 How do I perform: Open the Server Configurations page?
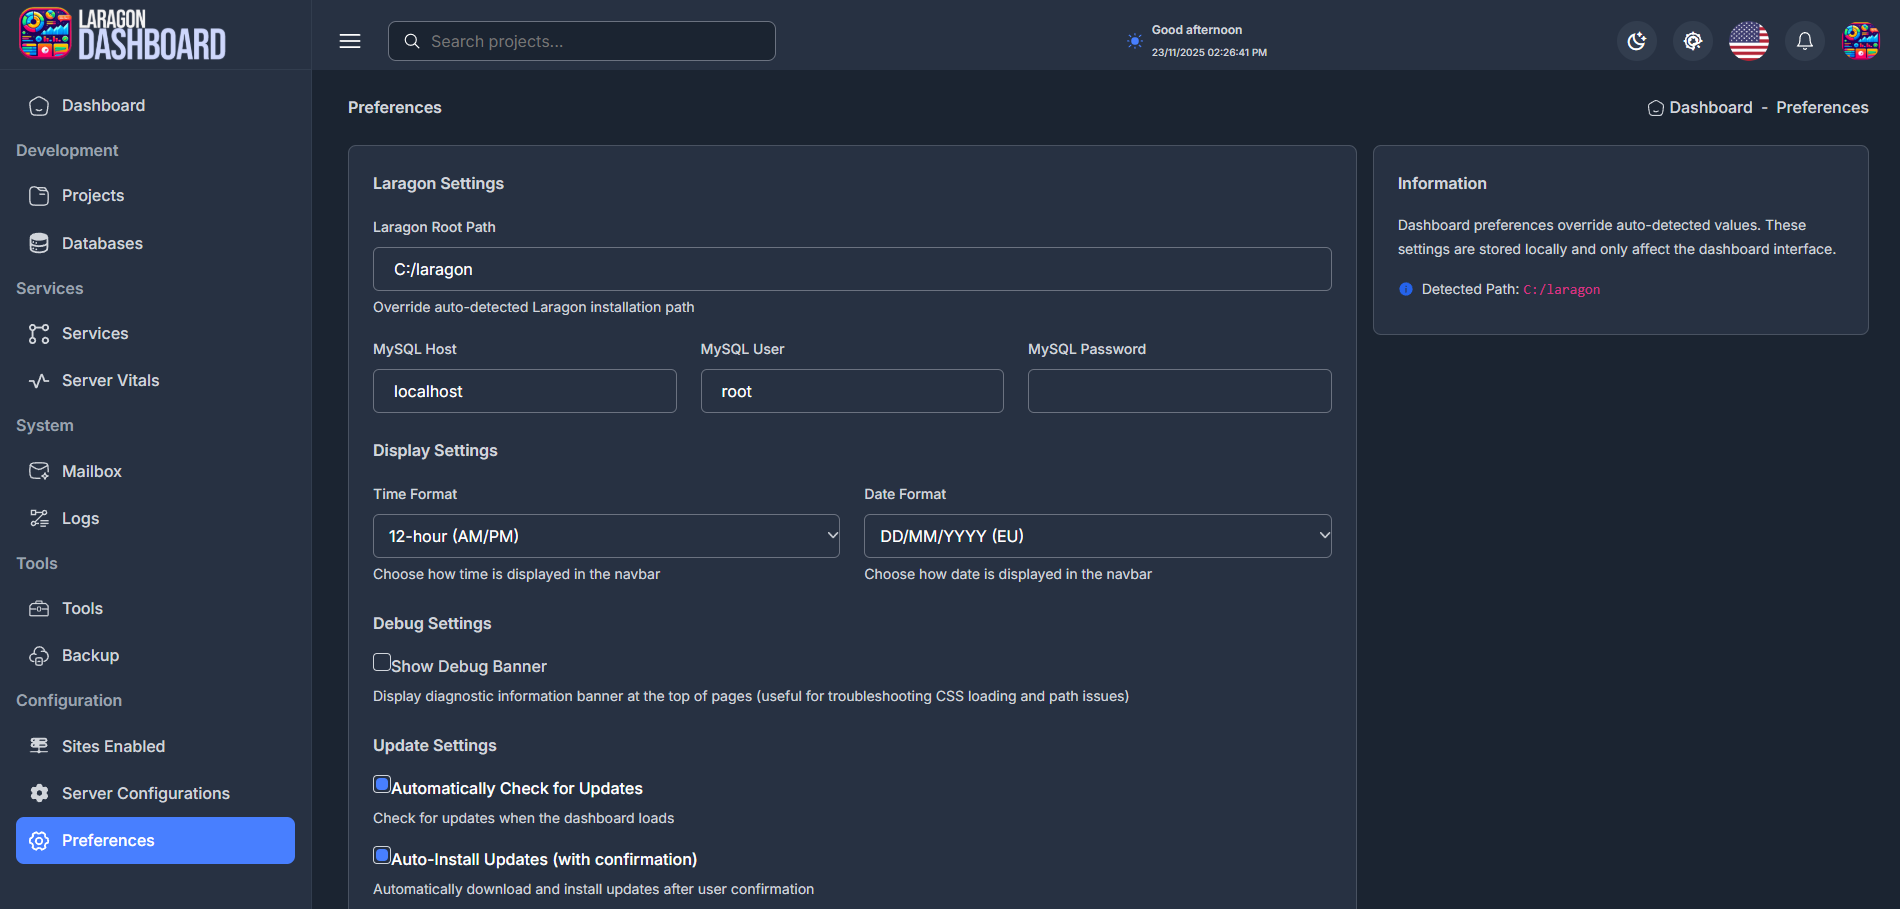click(145, 793)
